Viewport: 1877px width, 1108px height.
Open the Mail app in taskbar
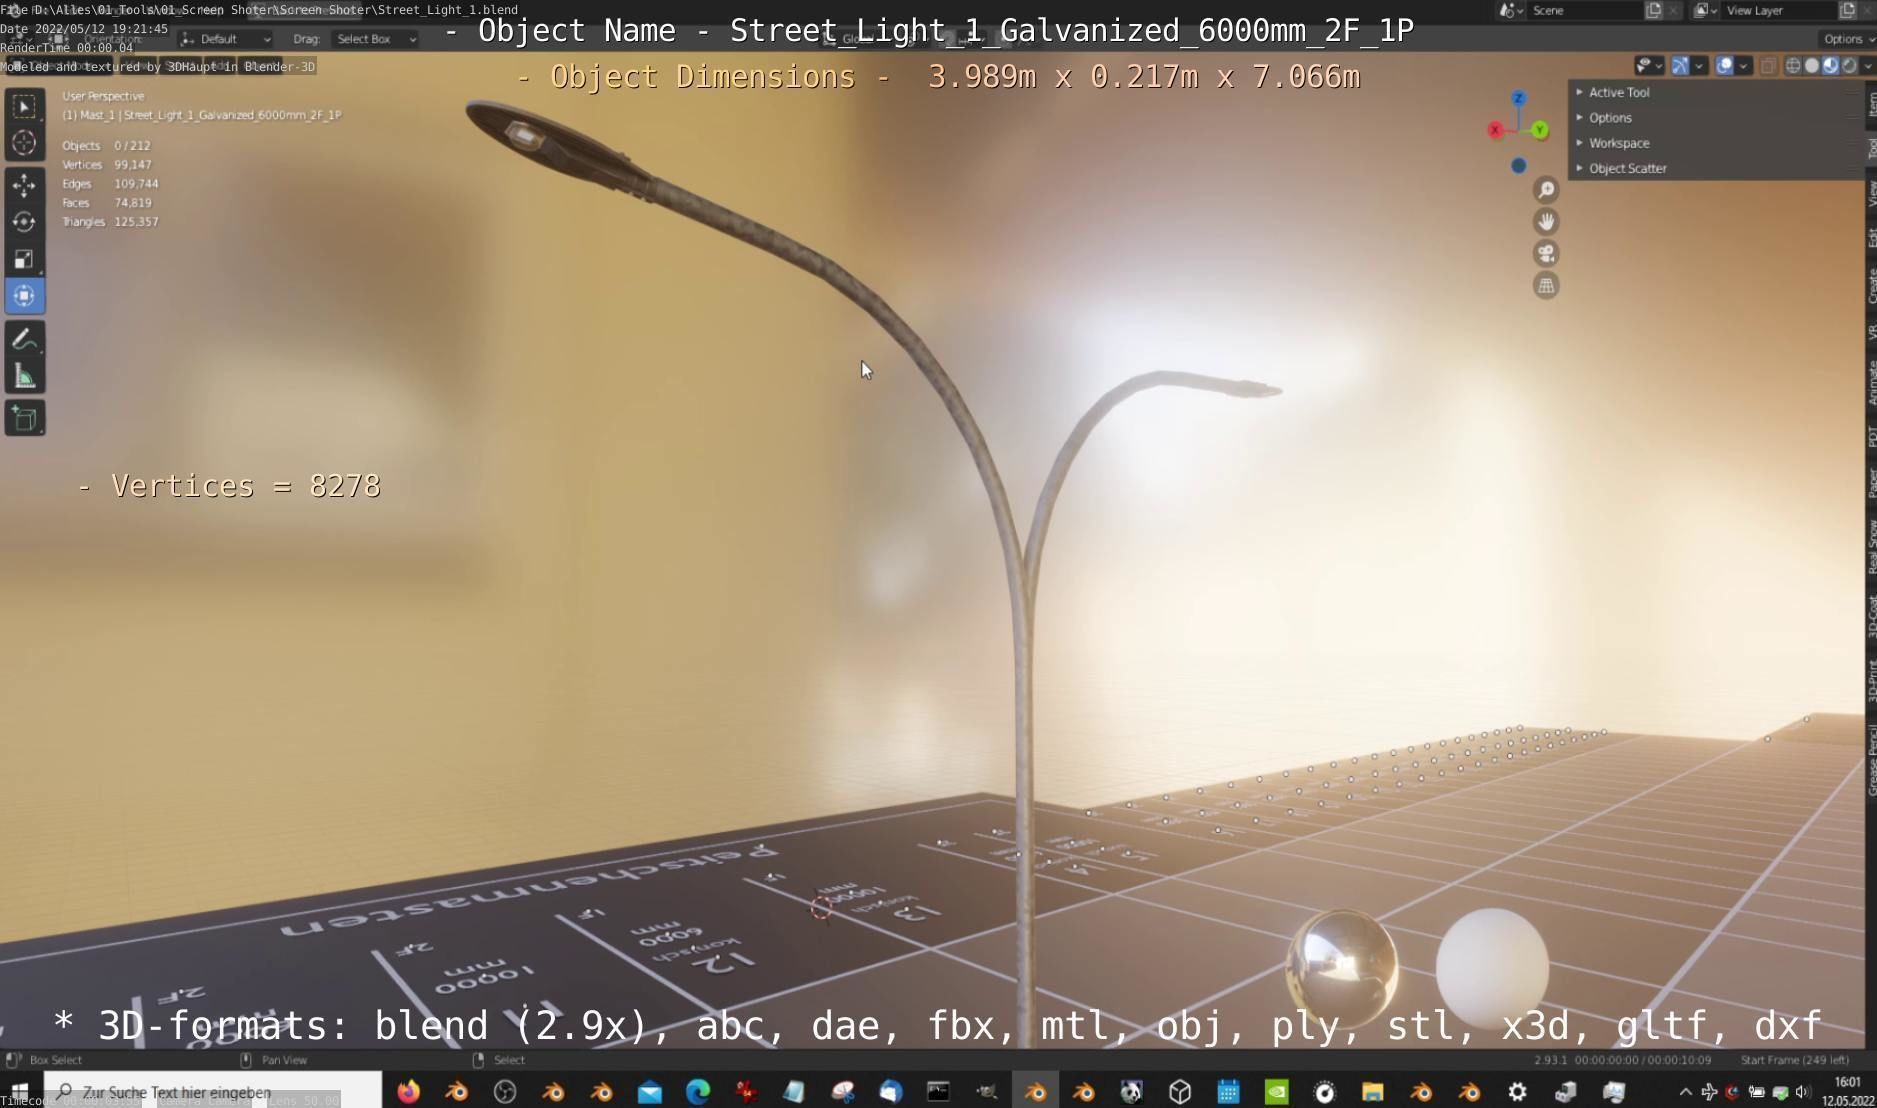[649, 1092]
